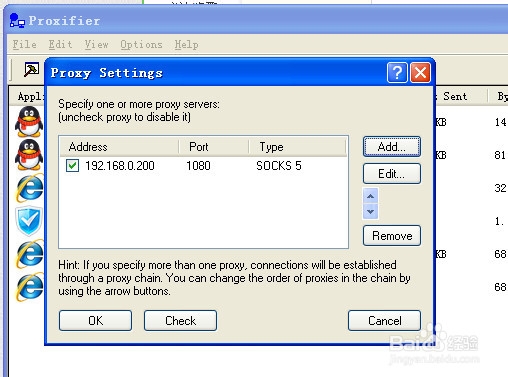Open the Options menu
The height and width of the screenshot is (377, 508).
pos(141,44)
